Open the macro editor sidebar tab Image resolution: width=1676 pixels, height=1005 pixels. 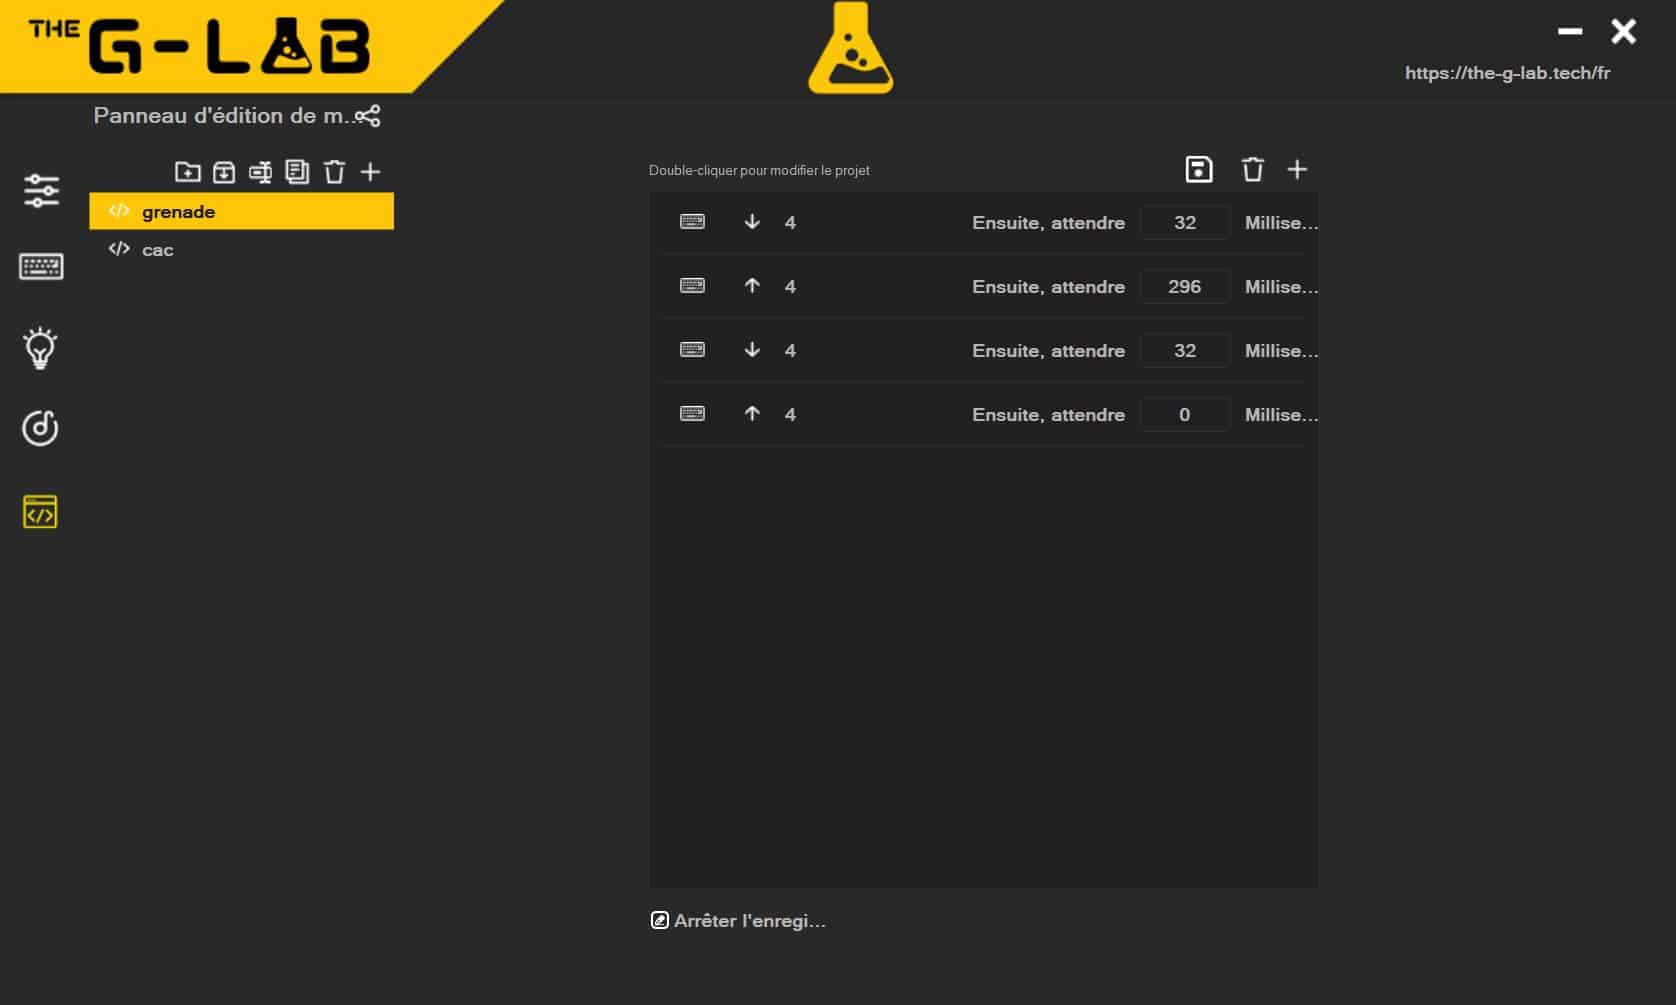(x=40, y=512)
